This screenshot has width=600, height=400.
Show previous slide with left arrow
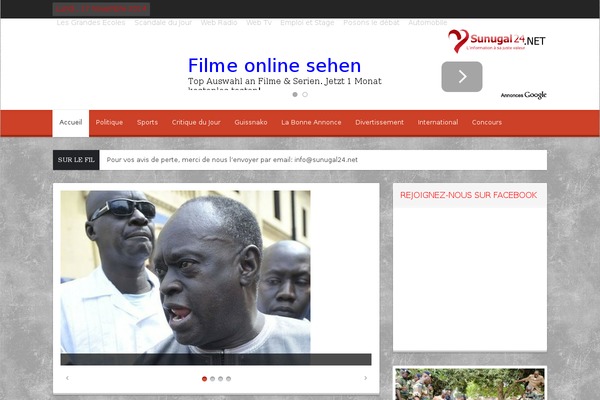[x=67, y=378]
